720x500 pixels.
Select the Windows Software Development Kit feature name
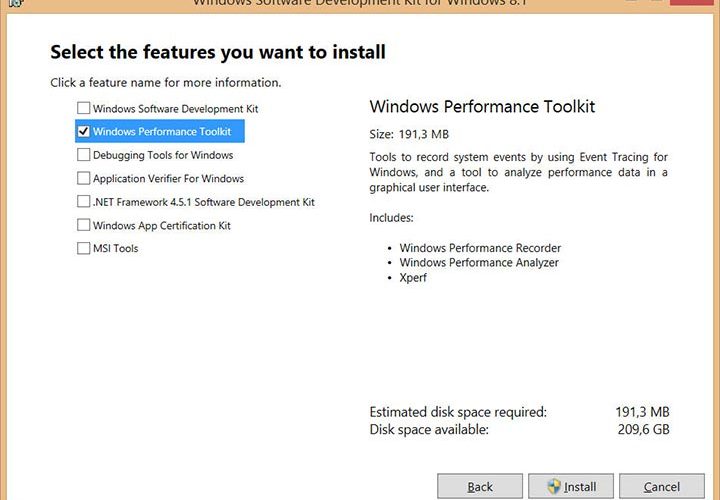175,108
